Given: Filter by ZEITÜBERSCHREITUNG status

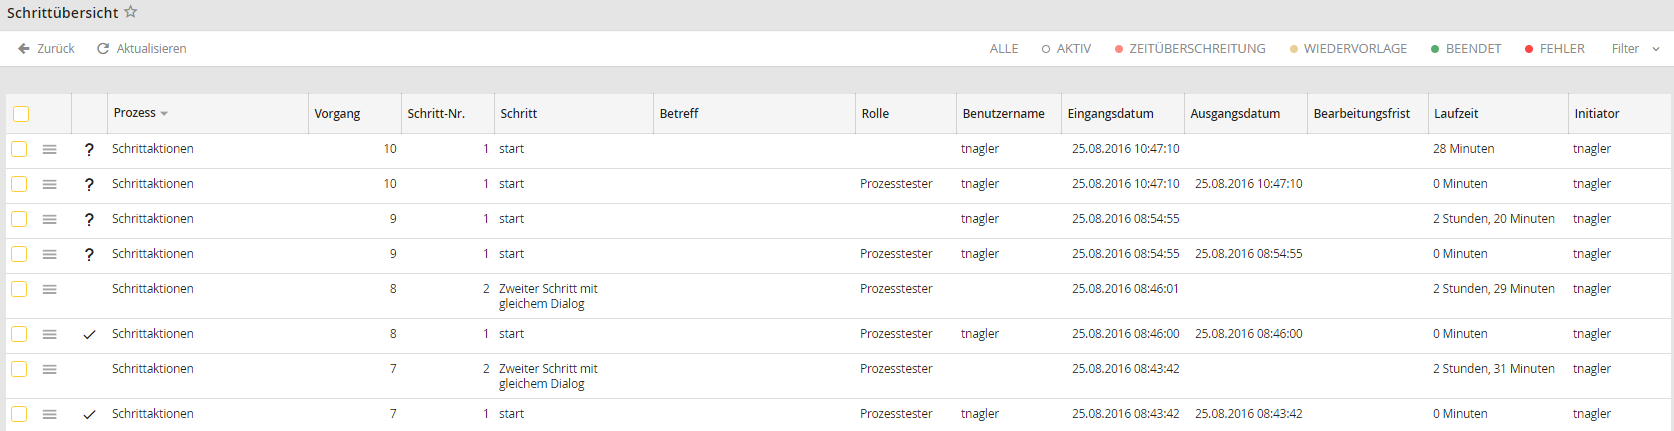Looking at the screenshot, I should (x=1190, y=48).
